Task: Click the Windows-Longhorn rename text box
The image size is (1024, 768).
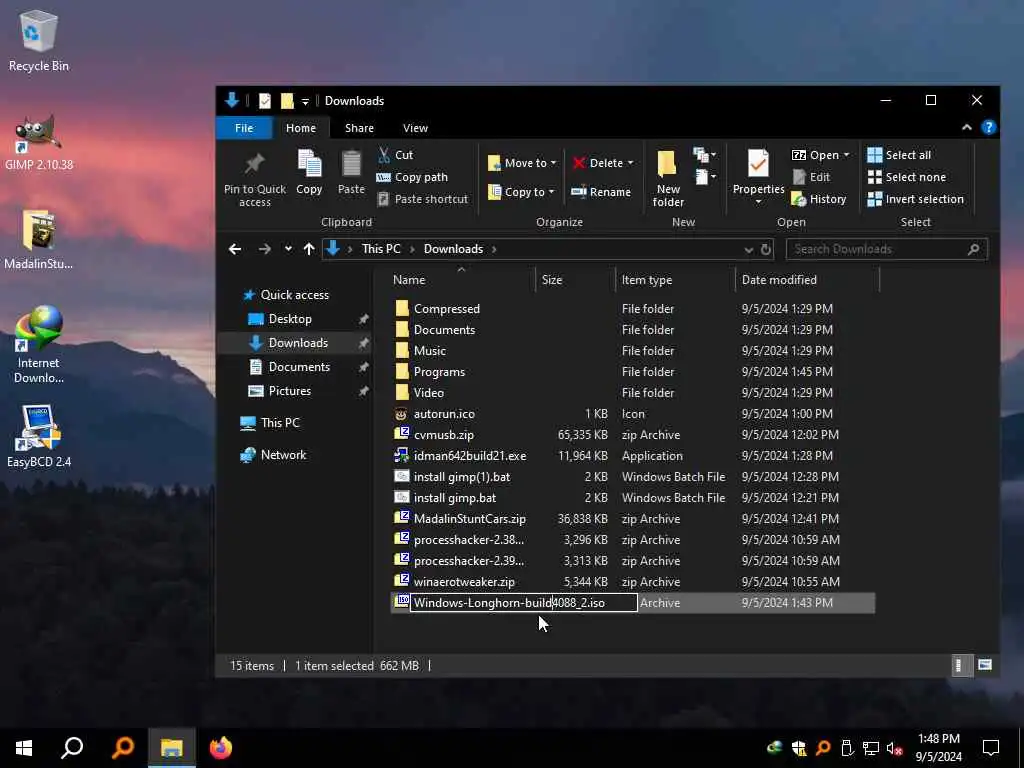Action: (x=523, y=602)
